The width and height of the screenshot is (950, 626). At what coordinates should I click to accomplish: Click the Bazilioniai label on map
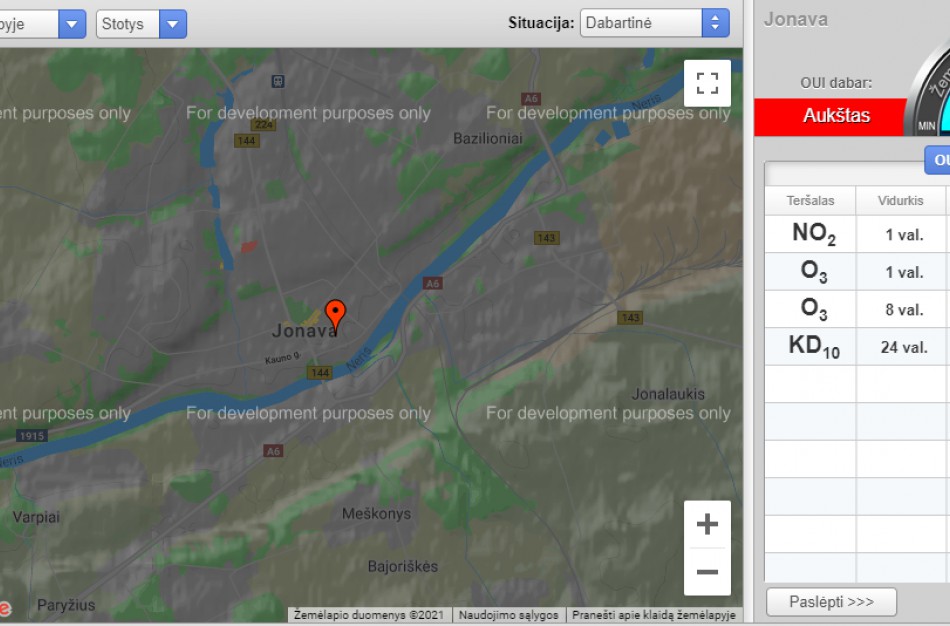(x=487, y=138)
